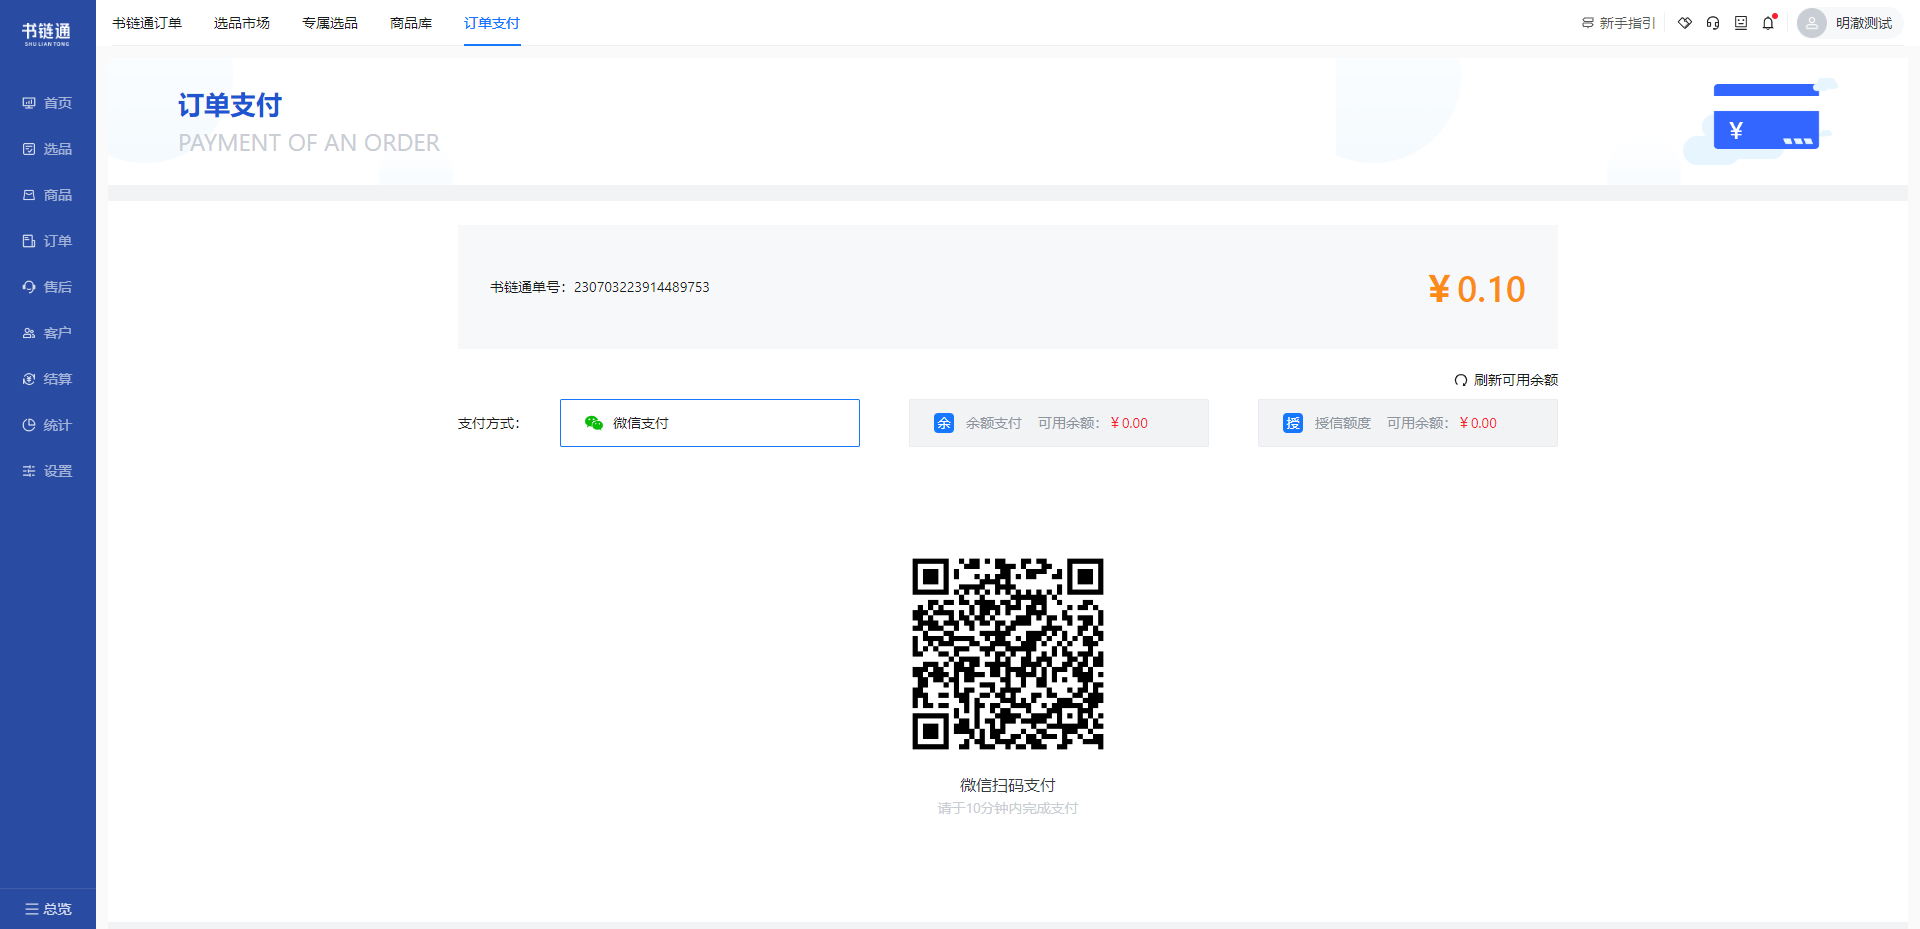The image size is (1920, 929).
Task: Click the ¥0.10 payment amount
Action: coord(1476,289)
